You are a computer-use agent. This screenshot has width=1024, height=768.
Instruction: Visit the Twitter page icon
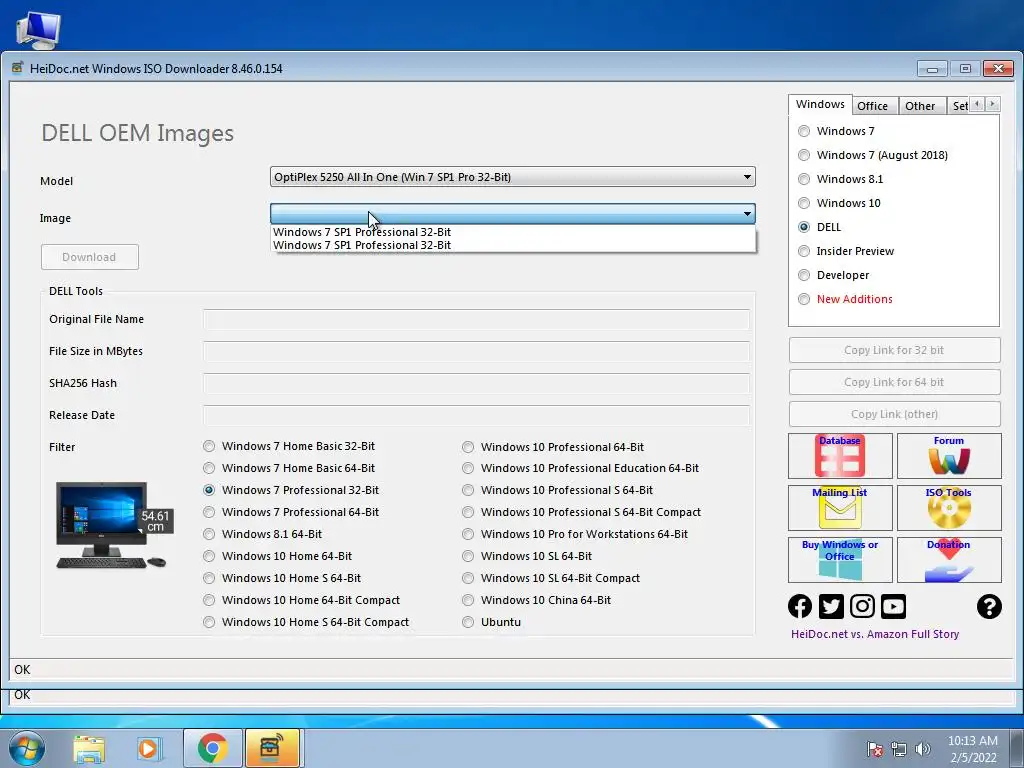click(x=831, y=606)
